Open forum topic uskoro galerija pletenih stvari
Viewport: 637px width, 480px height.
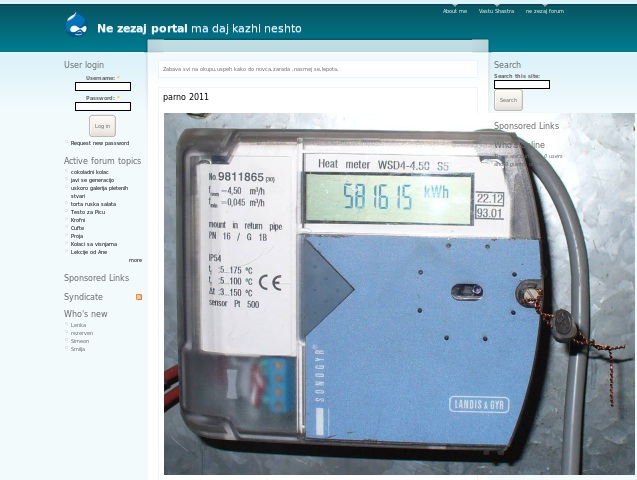click(x=99, y=192)
